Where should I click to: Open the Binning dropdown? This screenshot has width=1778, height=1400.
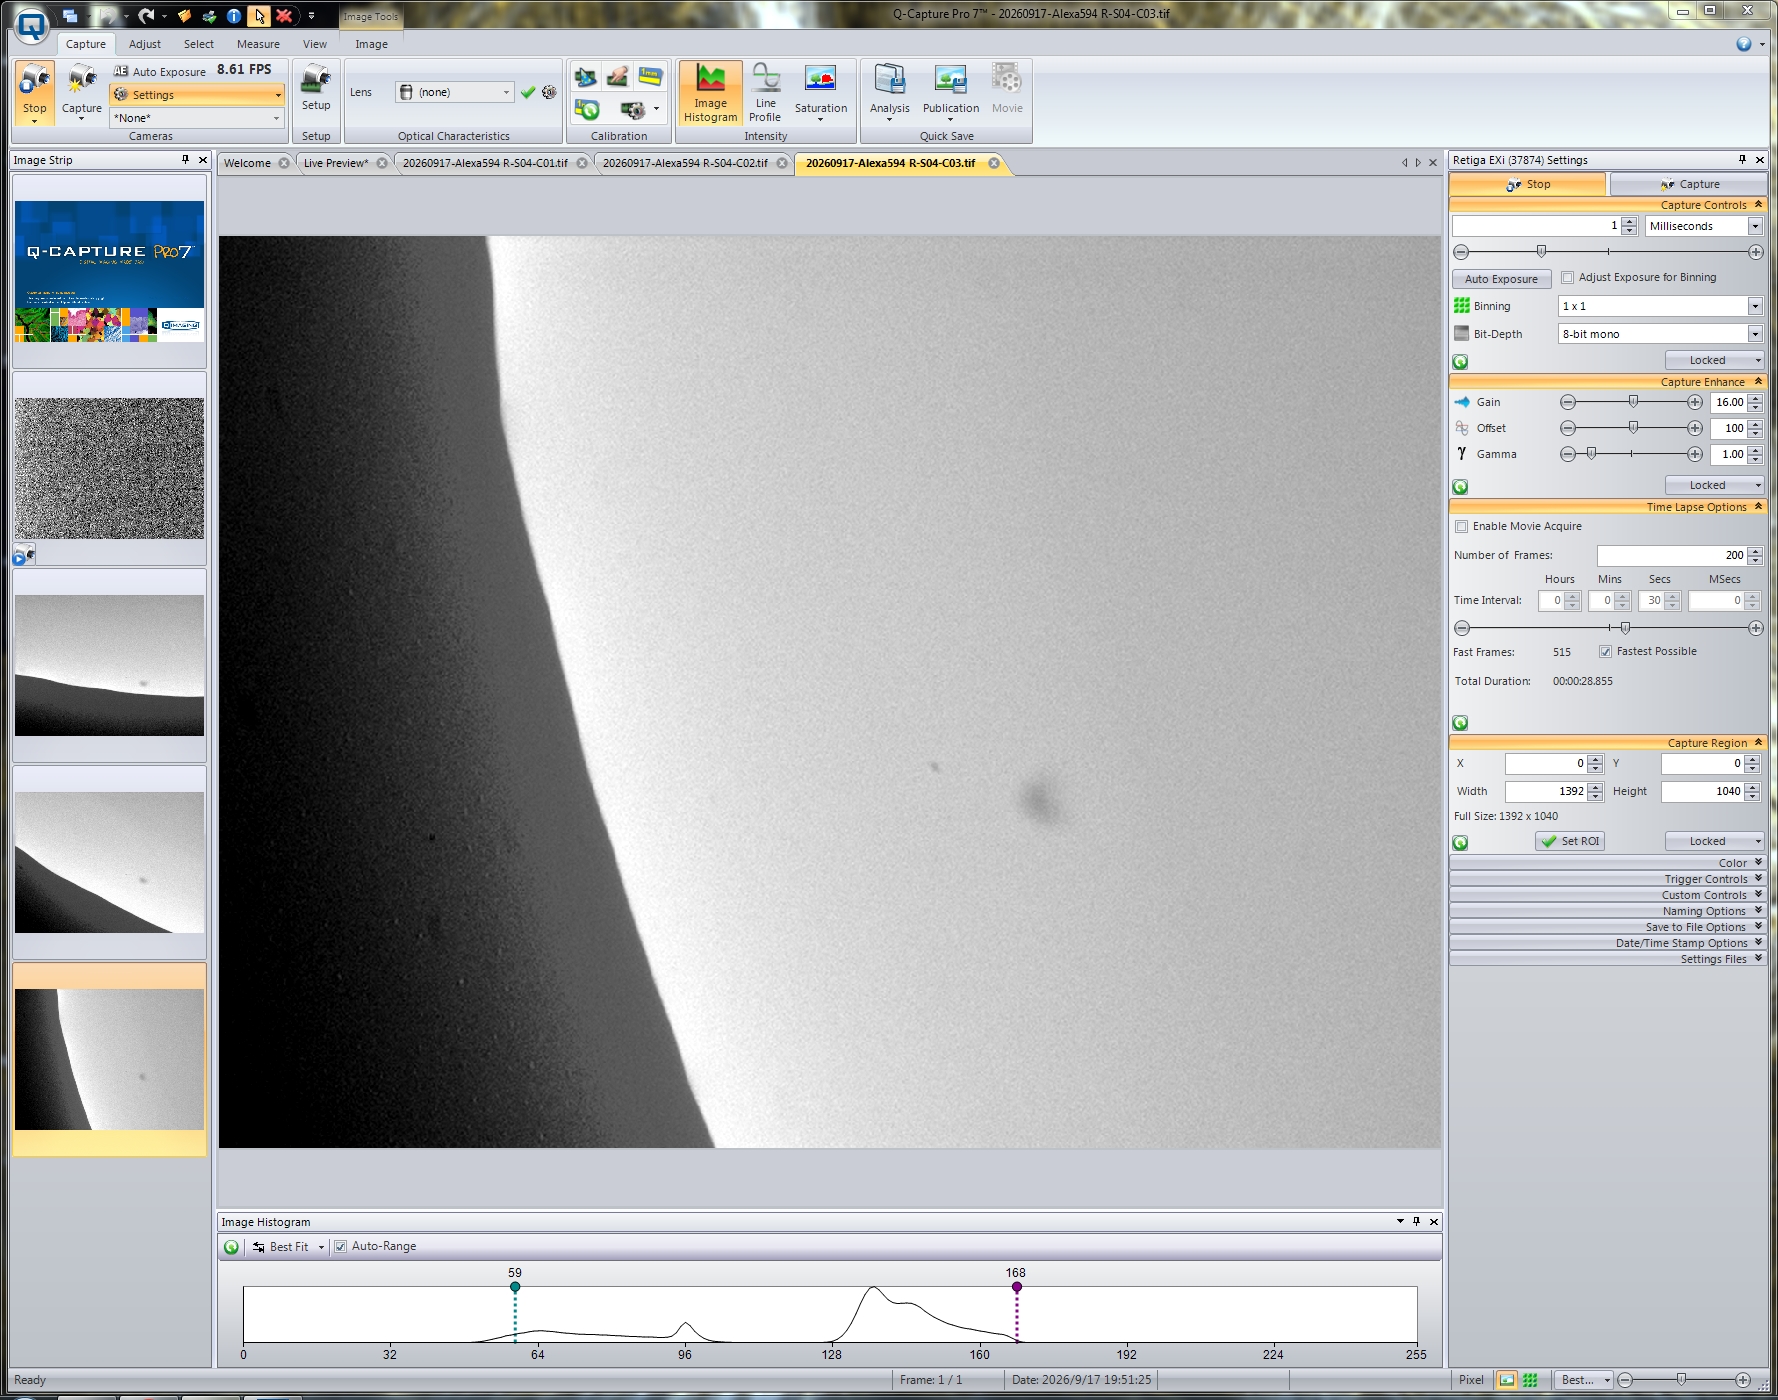(1755, 306)
